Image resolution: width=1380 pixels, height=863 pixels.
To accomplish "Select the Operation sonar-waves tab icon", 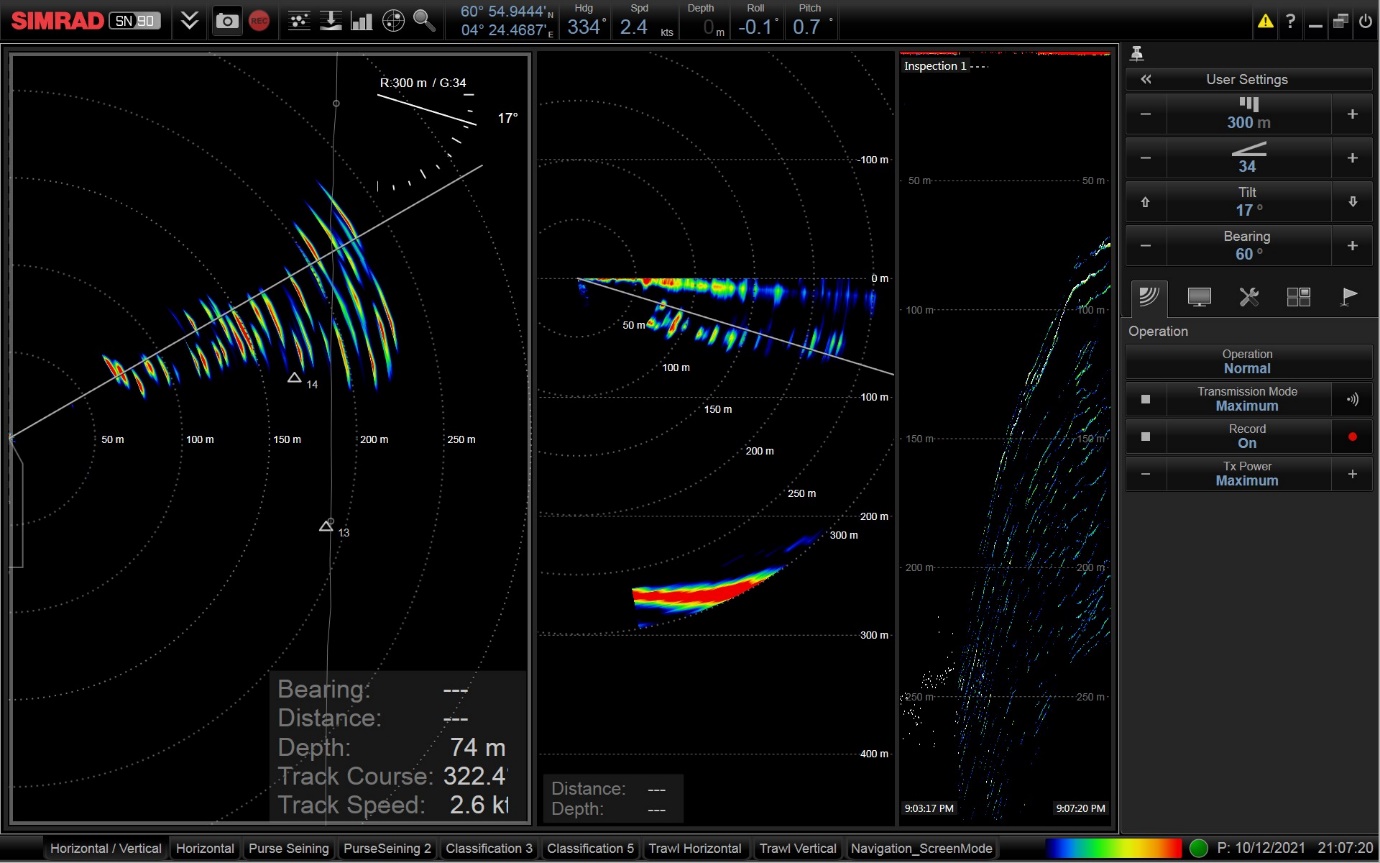I will 1150,297.
